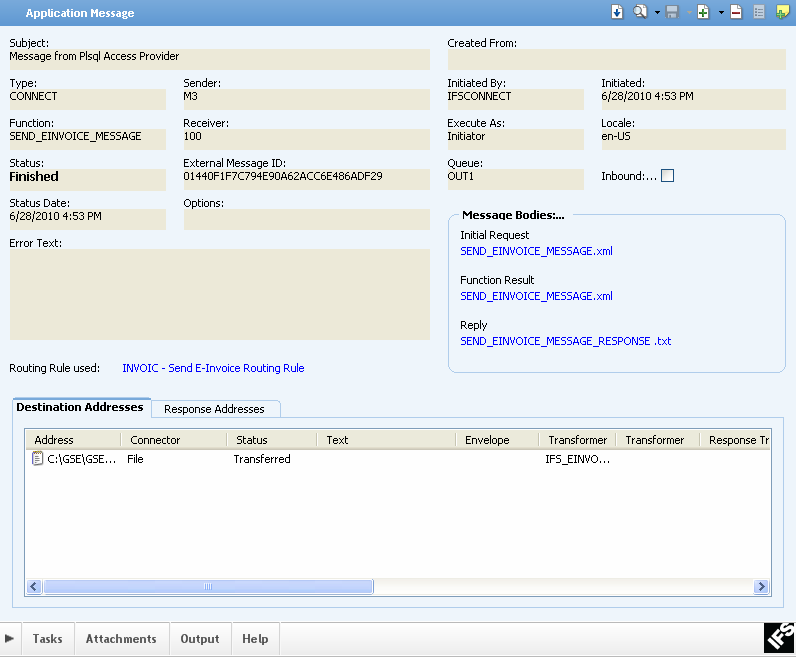Image resolution: width=796 pixels, height=657 pixels.
Task: Switch to the Response Addresses tab
Action: [x=214, y=409]
